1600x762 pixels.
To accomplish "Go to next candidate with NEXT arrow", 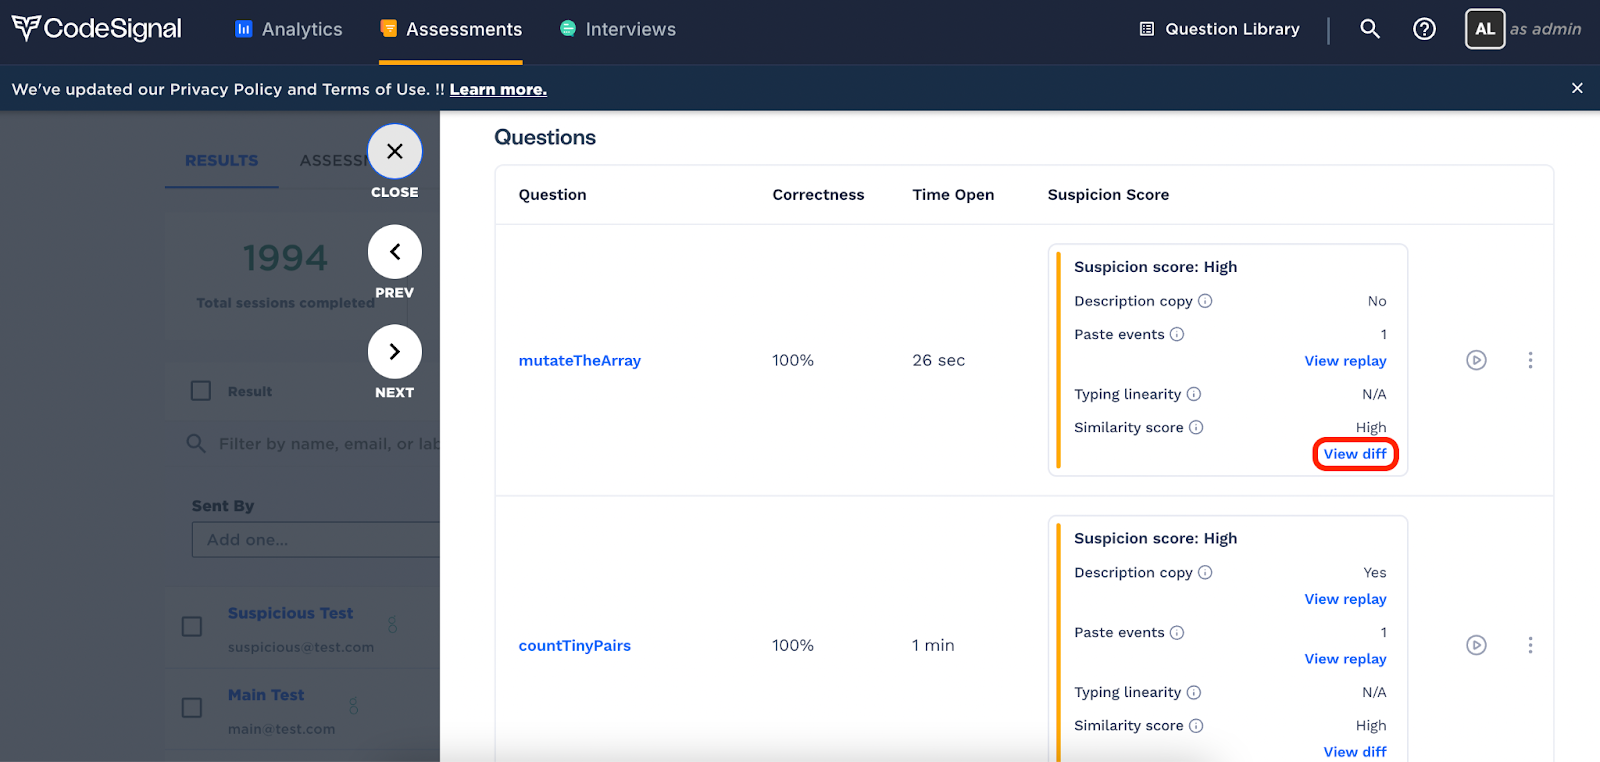I will tap(395, 352).
